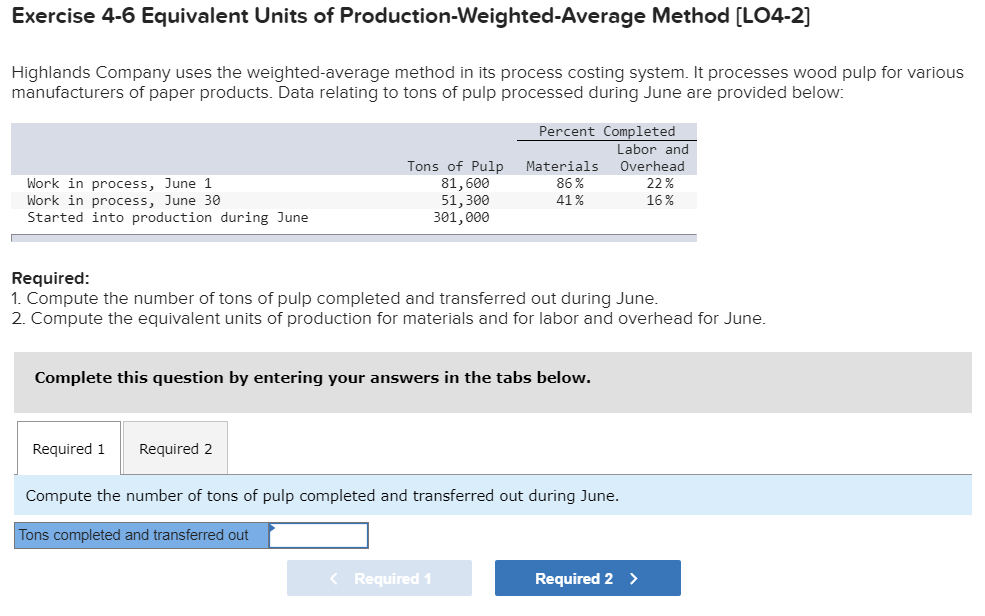Click the horizontal scrollbar under the data table
Viewport: 985px width, 616px height.
click(x=350, y=237)
